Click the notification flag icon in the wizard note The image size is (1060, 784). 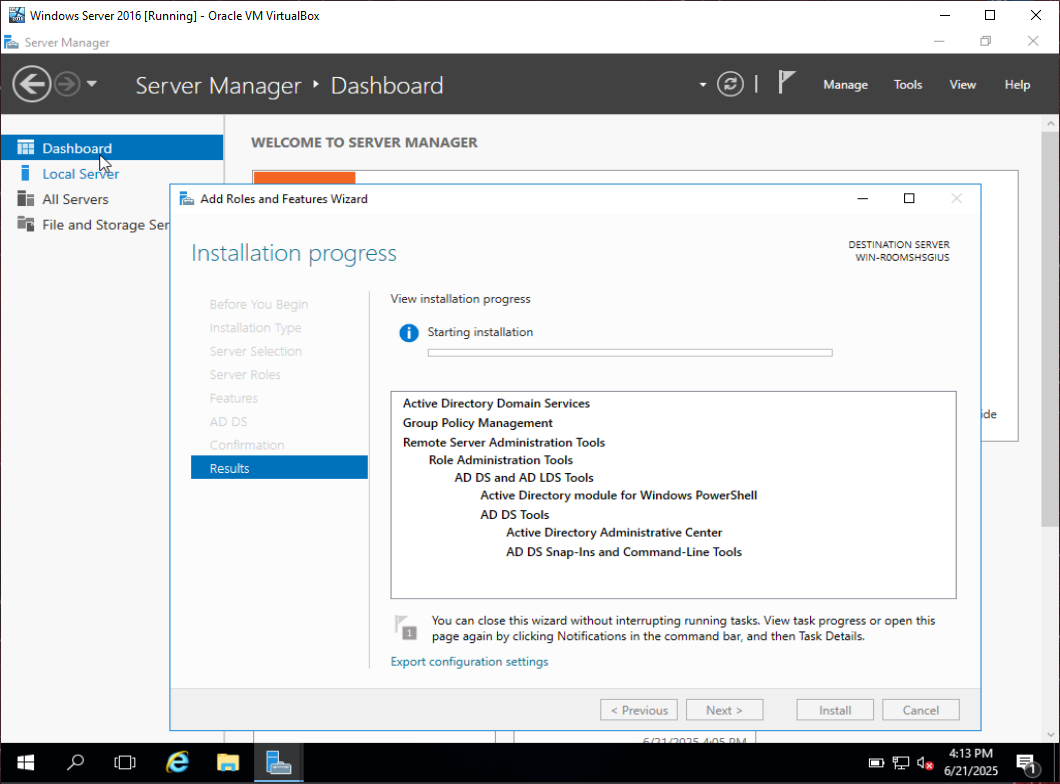tap(406, 627)
